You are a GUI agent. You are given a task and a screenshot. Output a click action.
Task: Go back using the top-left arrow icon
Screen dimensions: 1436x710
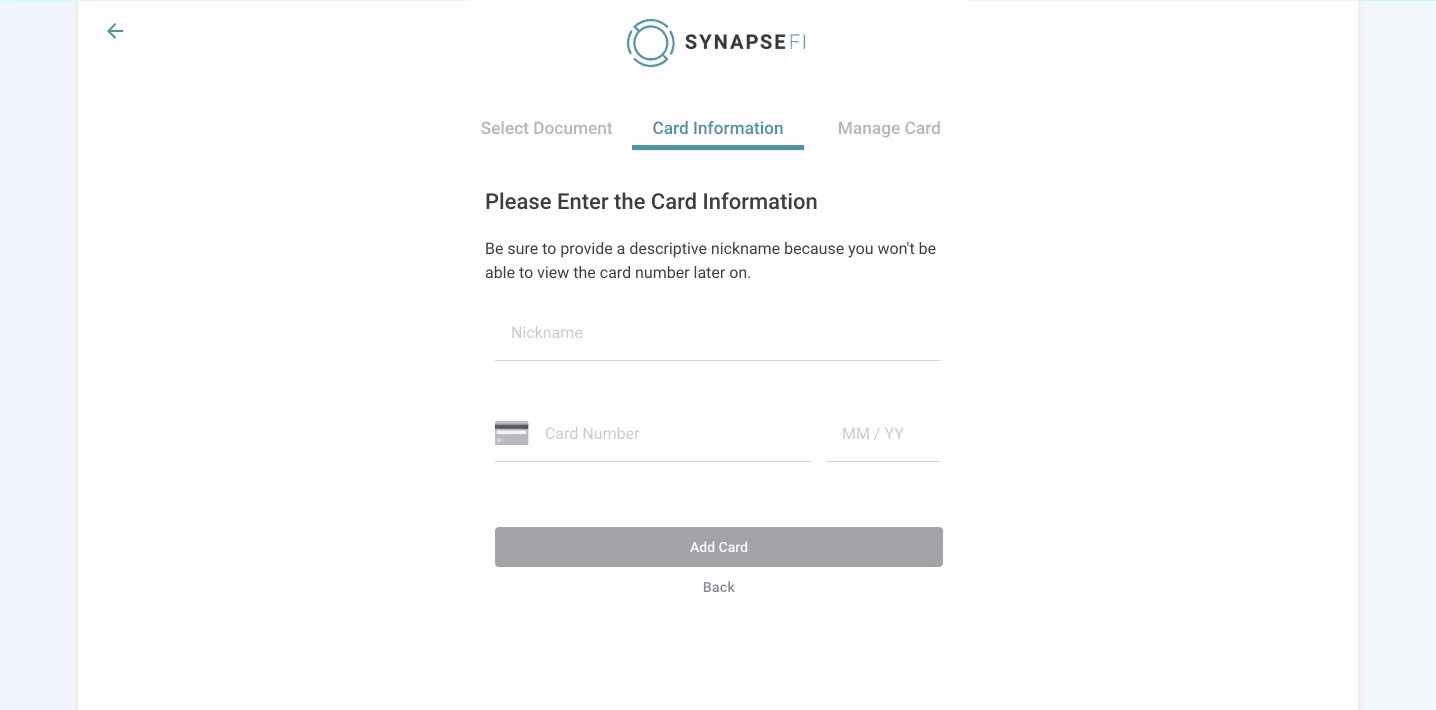[x=115, y=31]
